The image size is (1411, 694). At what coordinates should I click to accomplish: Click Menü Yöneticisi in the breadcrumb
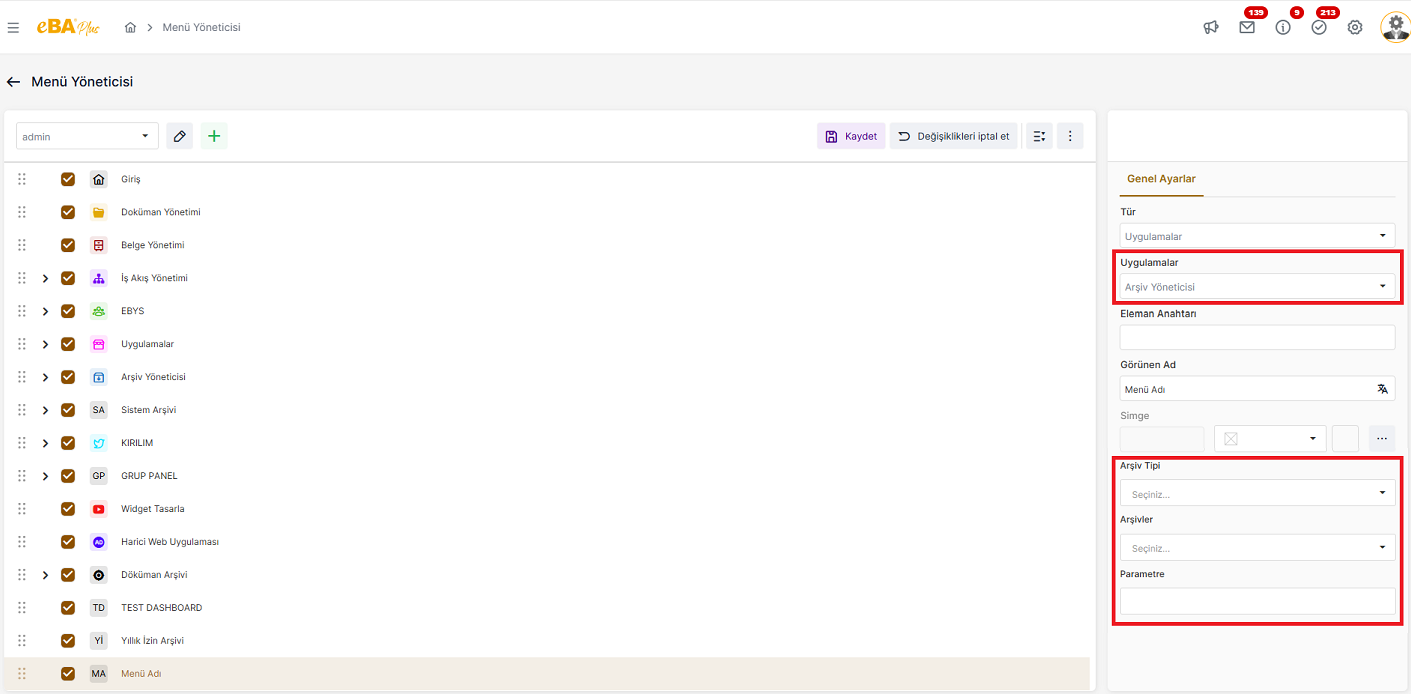click(x=201, y=28)
